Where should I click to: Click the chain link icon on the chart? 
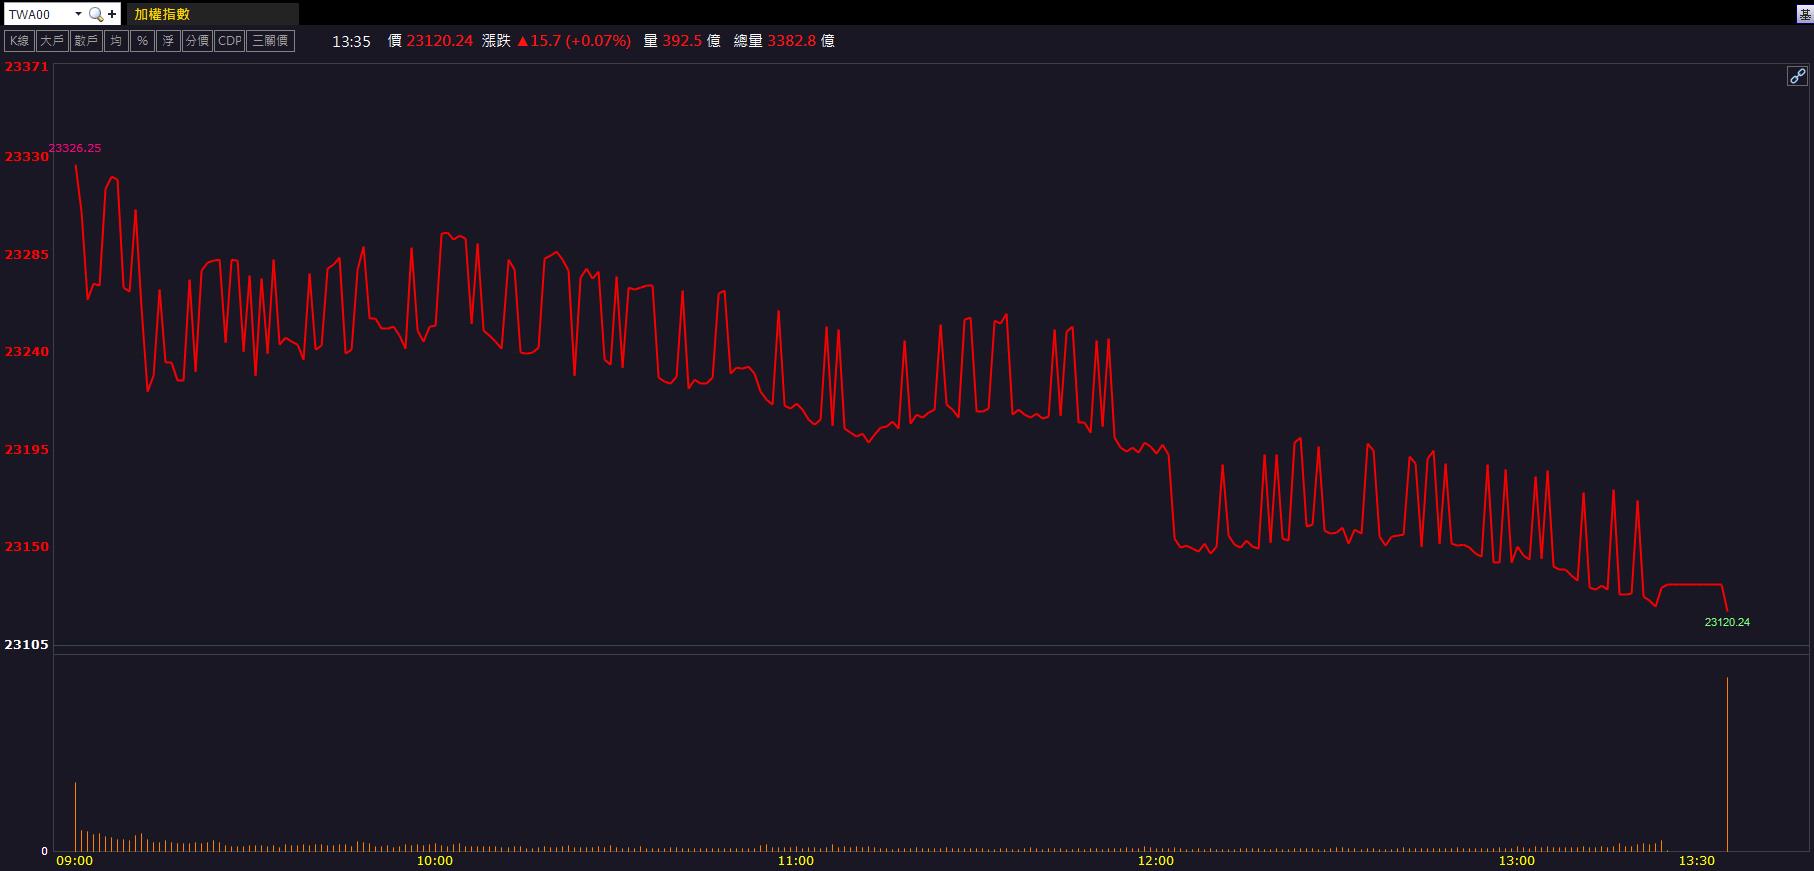pos(1797,76)
